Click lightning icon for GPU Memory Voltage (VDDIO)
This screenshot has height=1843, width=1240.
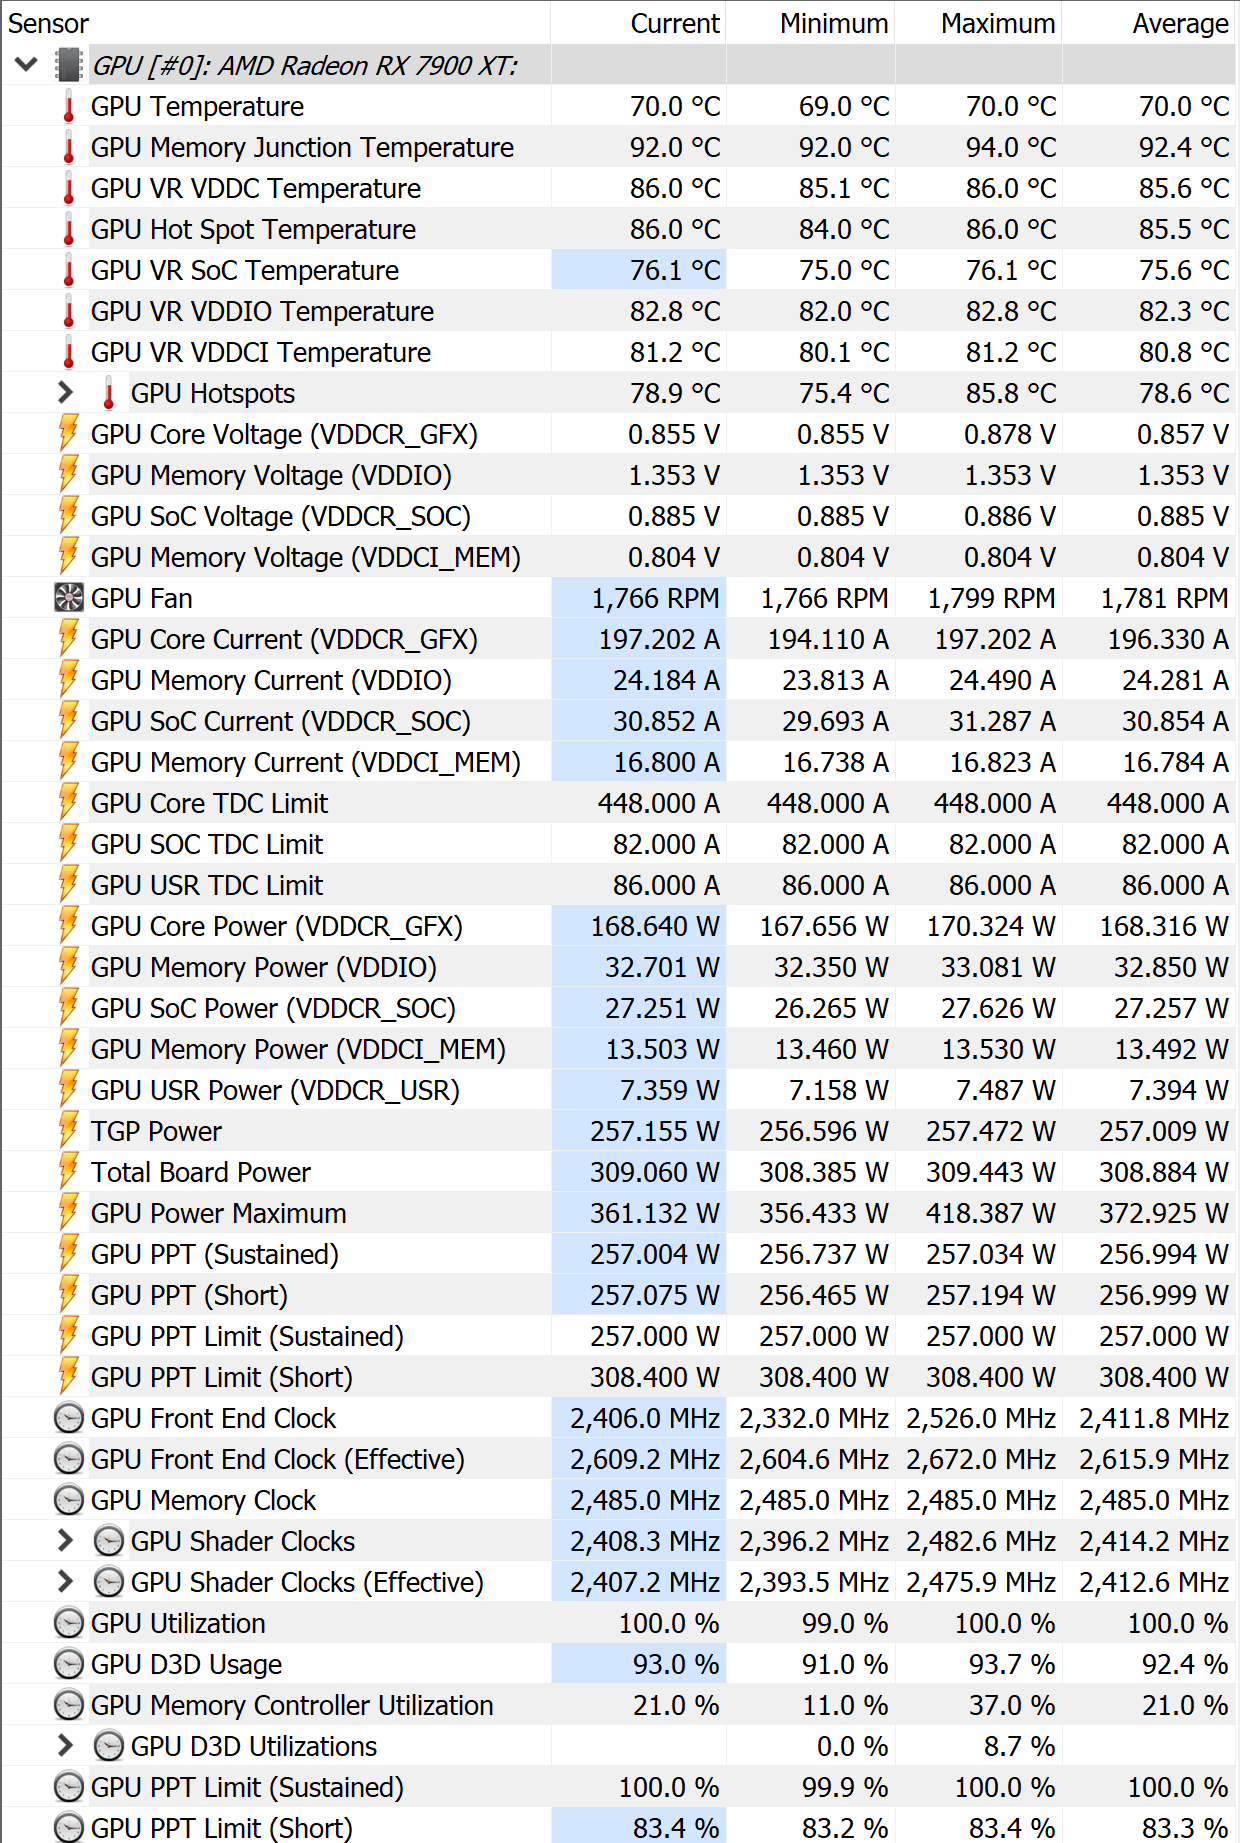tap(68, 475)
